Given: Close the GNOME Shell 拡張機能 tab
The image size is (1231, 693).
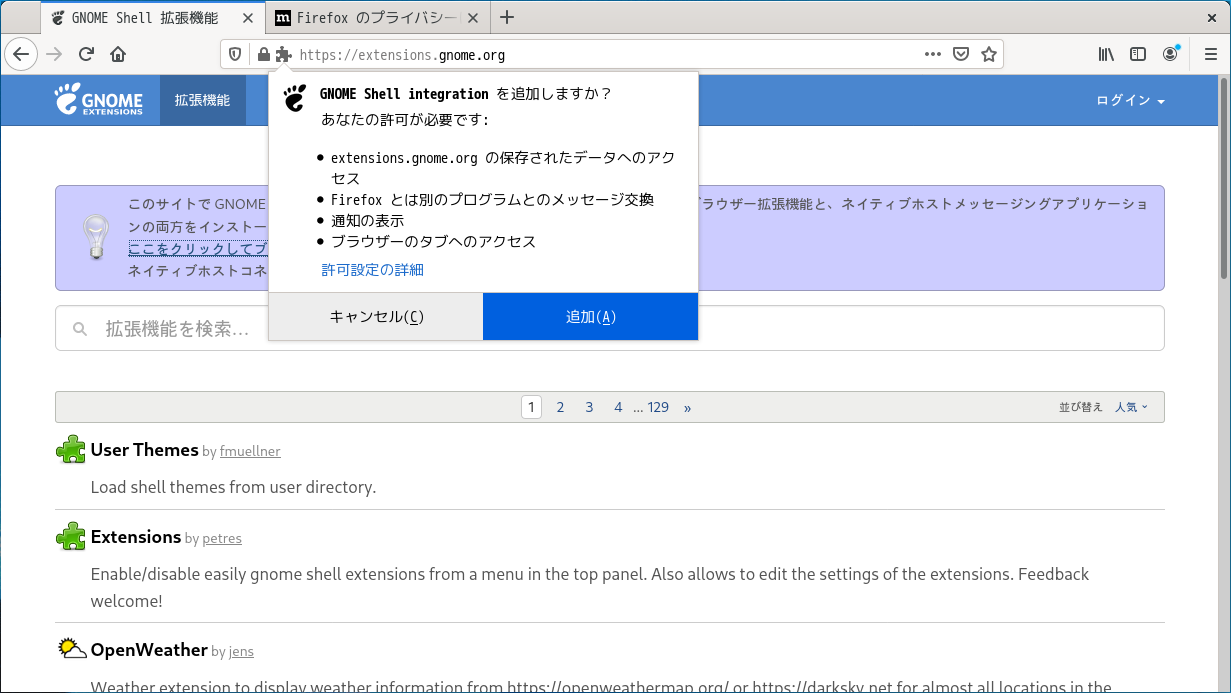Looking at the screenshot, I should pyautogui.click(x=247, y=17).
